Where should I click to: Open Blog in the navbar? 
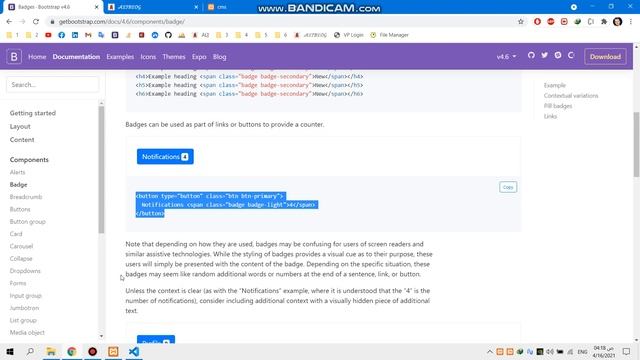point(220,57)
